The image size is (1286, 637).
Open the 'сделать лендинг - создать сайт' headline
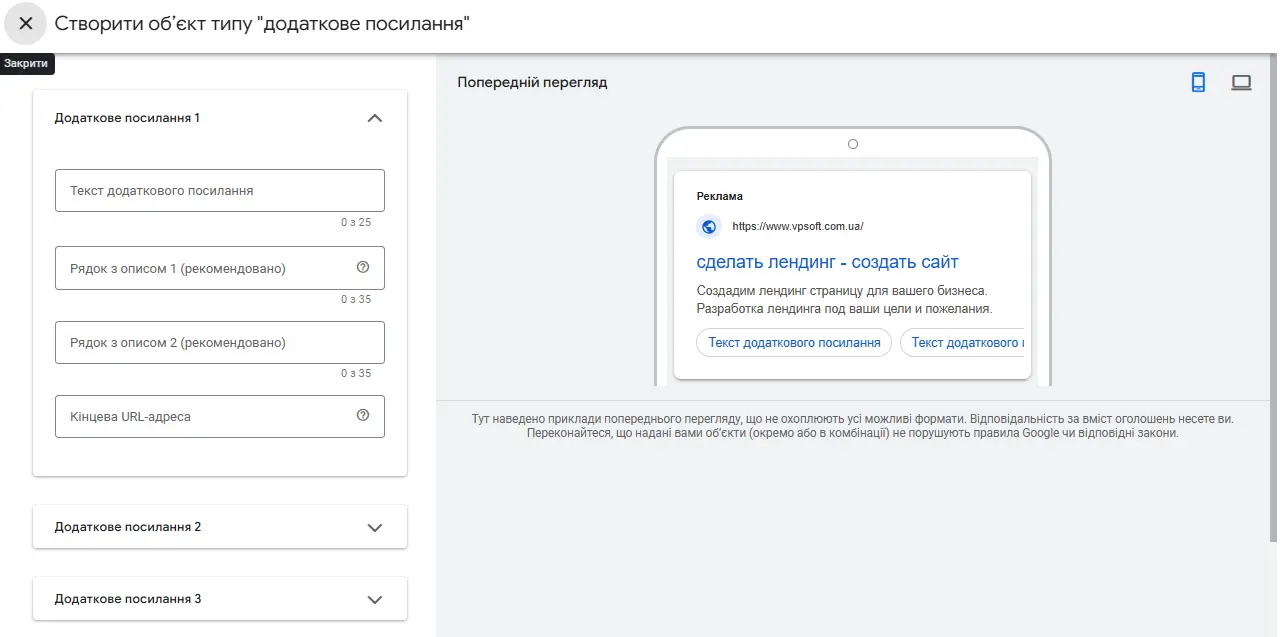pyautogui.click(x=827, y=262)
